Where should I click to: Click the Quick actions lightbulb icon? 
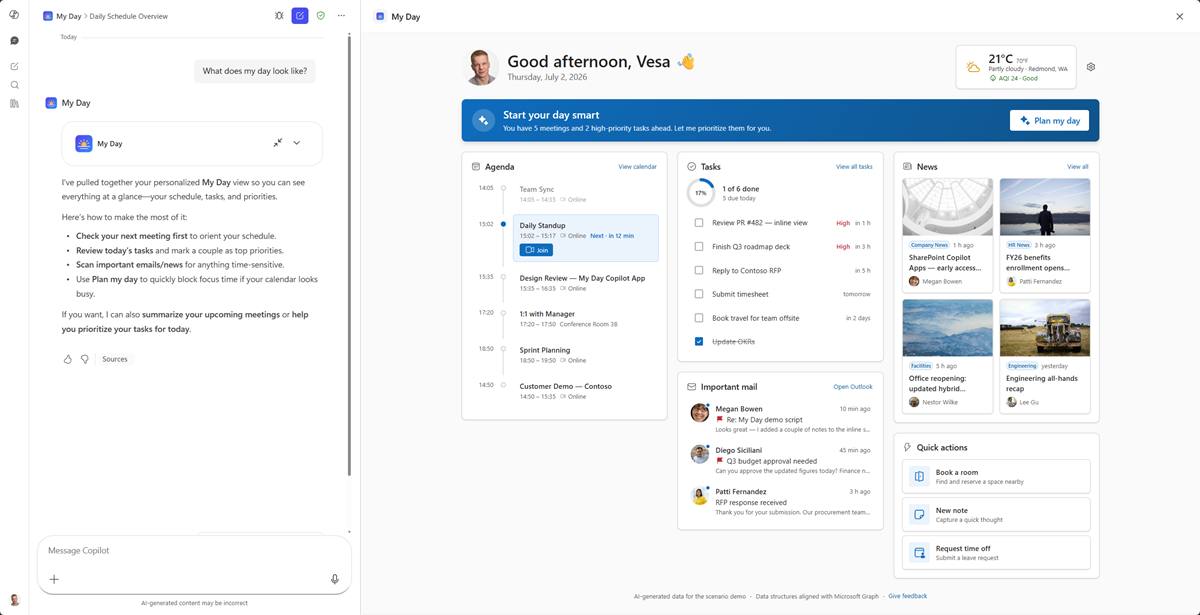click(907, 448)
